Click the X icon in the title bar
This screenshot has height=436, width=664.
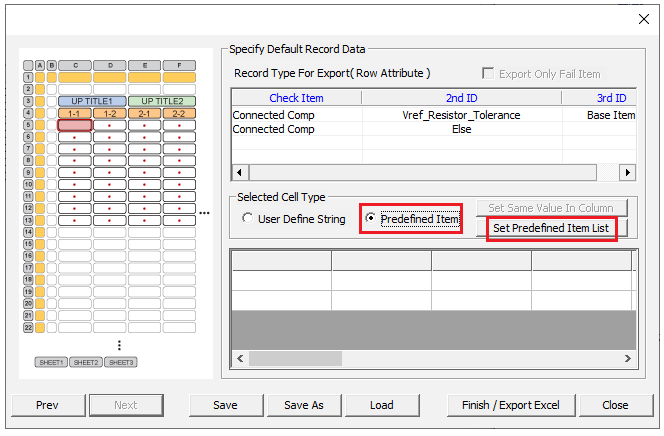643,19
